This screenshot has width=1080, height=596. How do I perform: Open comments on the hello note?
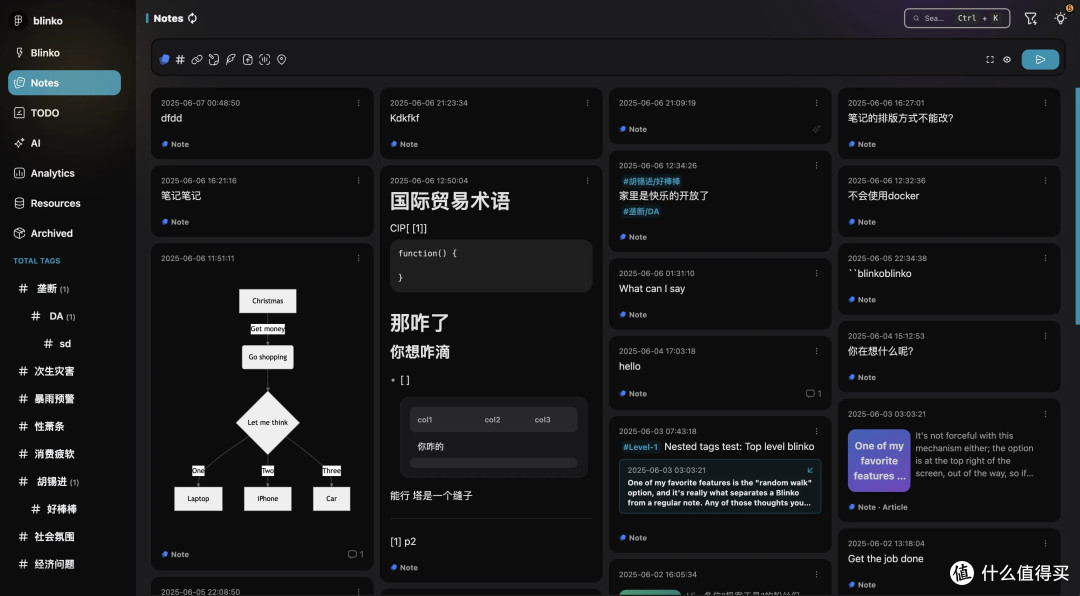813,393
